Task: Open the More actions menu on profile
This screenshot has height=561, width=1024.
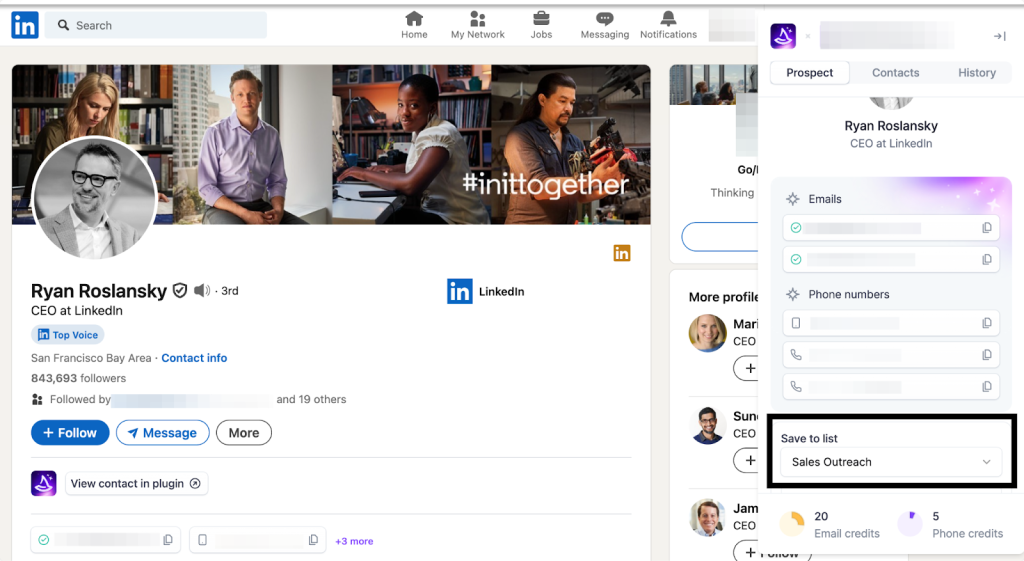Action: [x=243, y=433]
